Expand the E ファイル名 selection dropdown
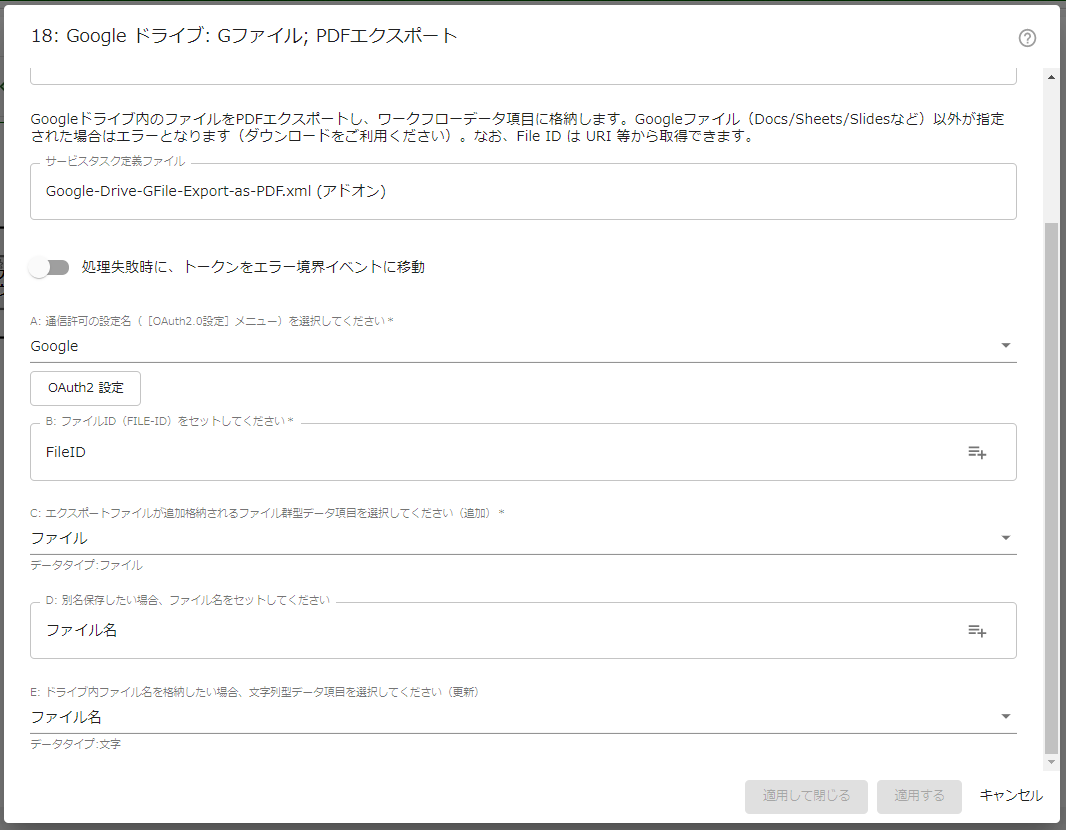The height and width of the screenshot is (830, 1066). (1006, 716)
